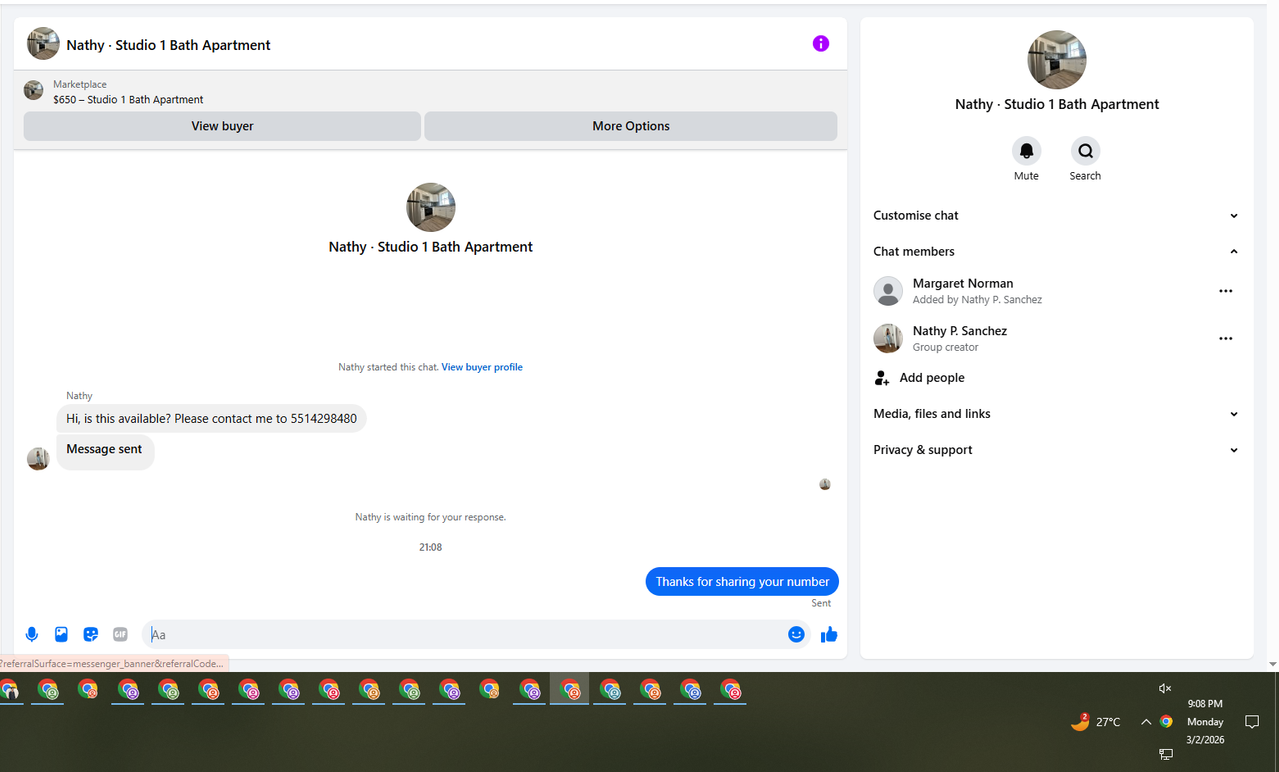Click the 'Message sent' bubble
The height and width of the screenshot is (772, 1279).
105,450
